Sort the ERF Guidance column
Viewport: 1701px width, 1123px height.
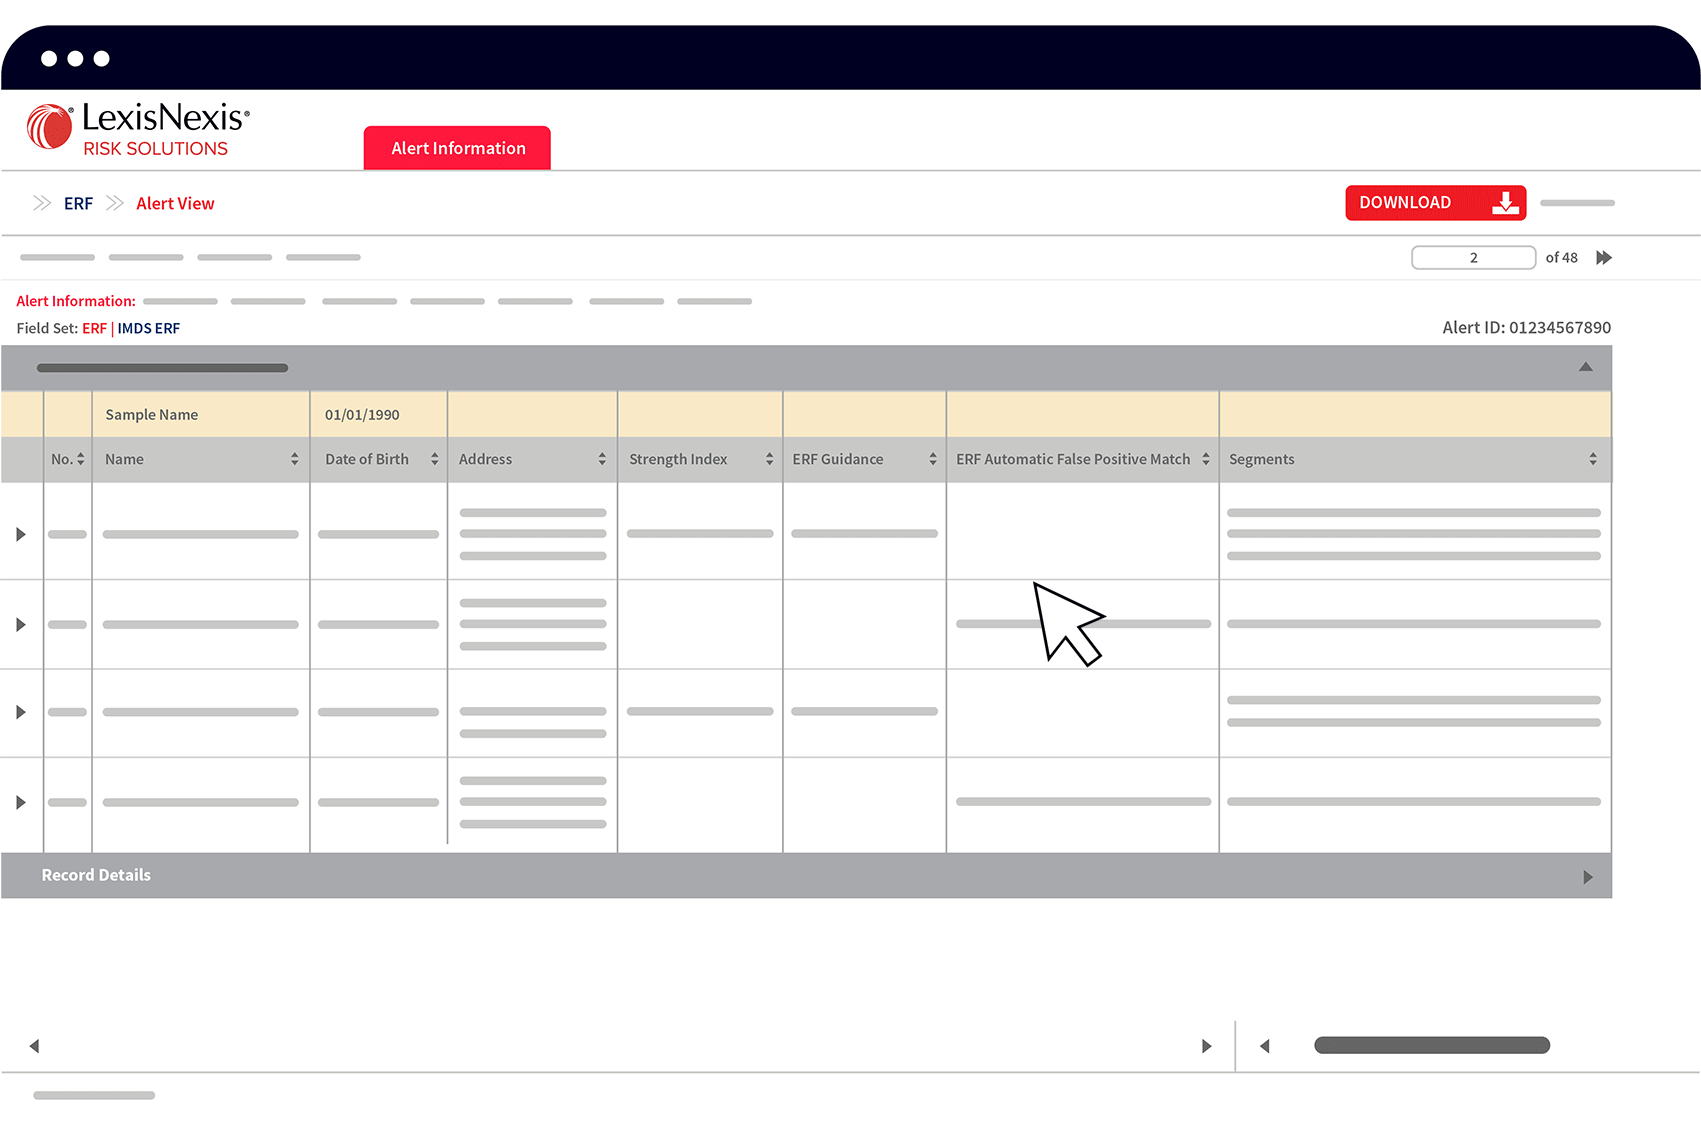pos(932,459)
